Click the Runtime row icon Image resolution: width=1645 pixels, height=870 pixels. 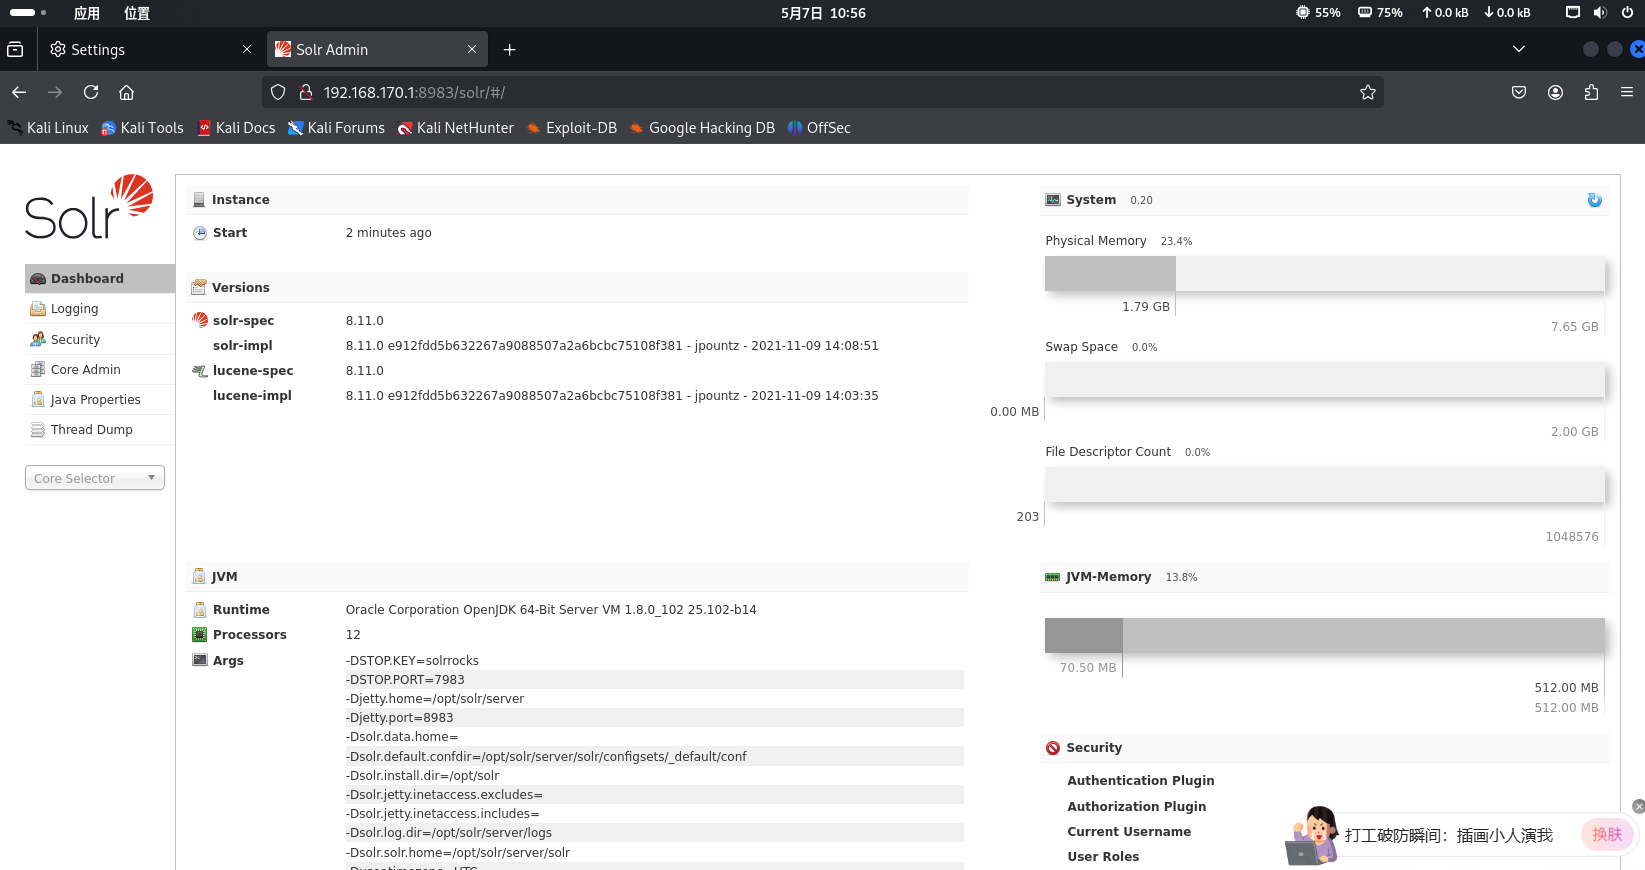click(x=200, y=610)
